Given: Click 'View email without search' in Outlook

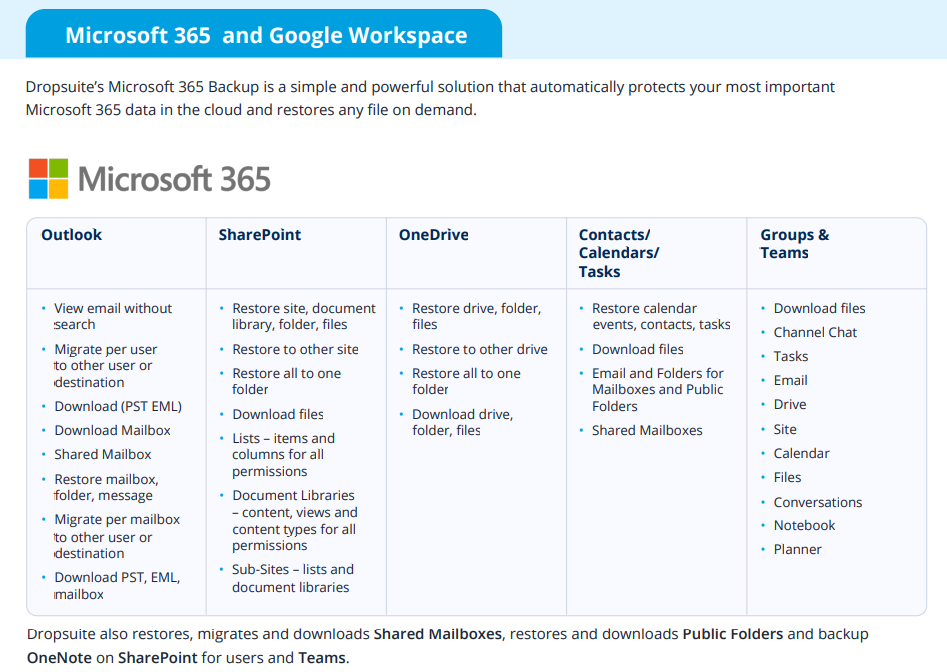Looking at the screenshot, I should tap(112, 316).
